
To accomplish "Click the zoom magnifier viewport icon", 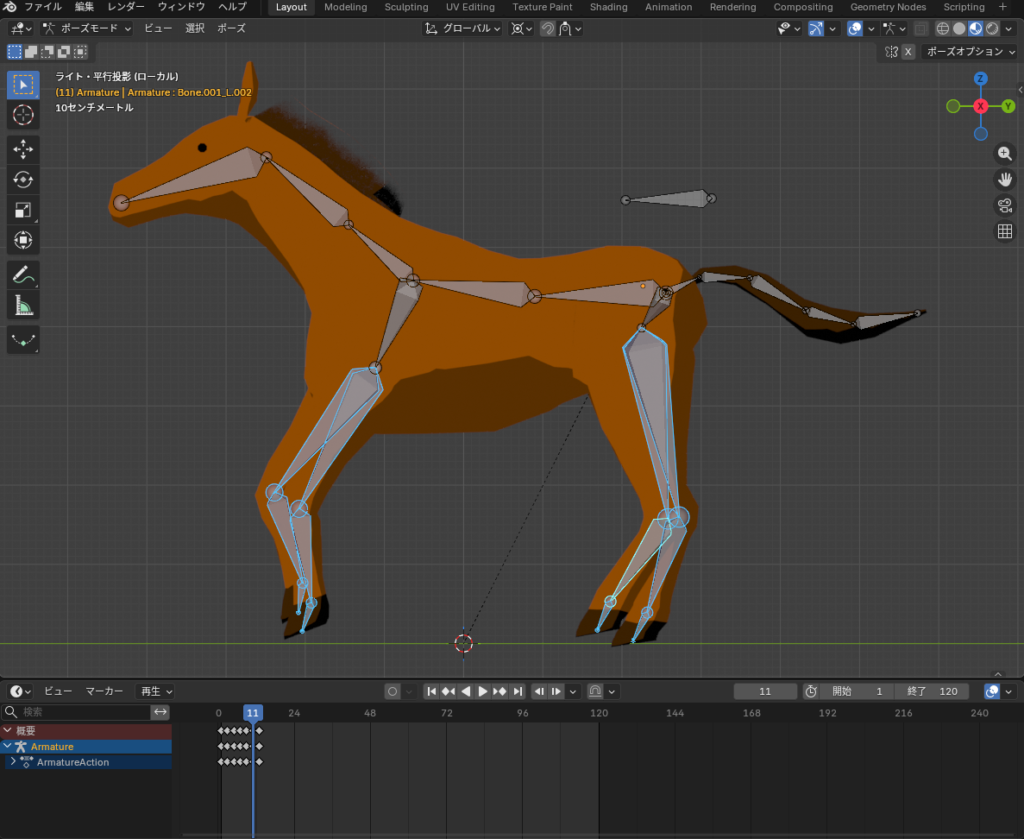I will [x=1005, y=154].
